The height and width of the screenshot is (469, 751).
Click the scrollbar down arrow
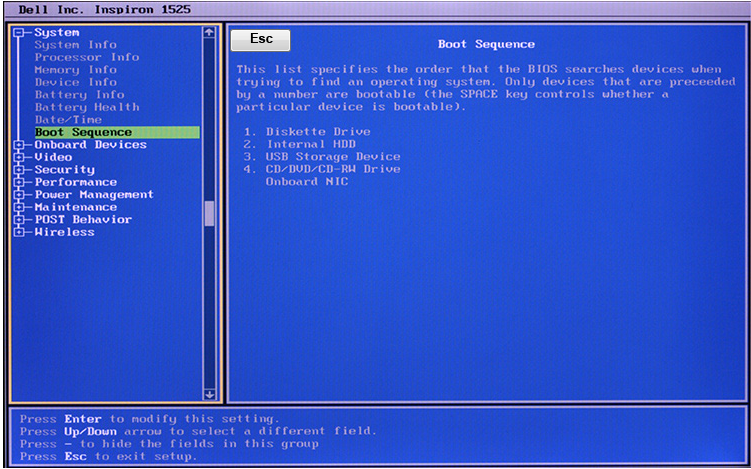pyautogui.click(x=209, y=394)
